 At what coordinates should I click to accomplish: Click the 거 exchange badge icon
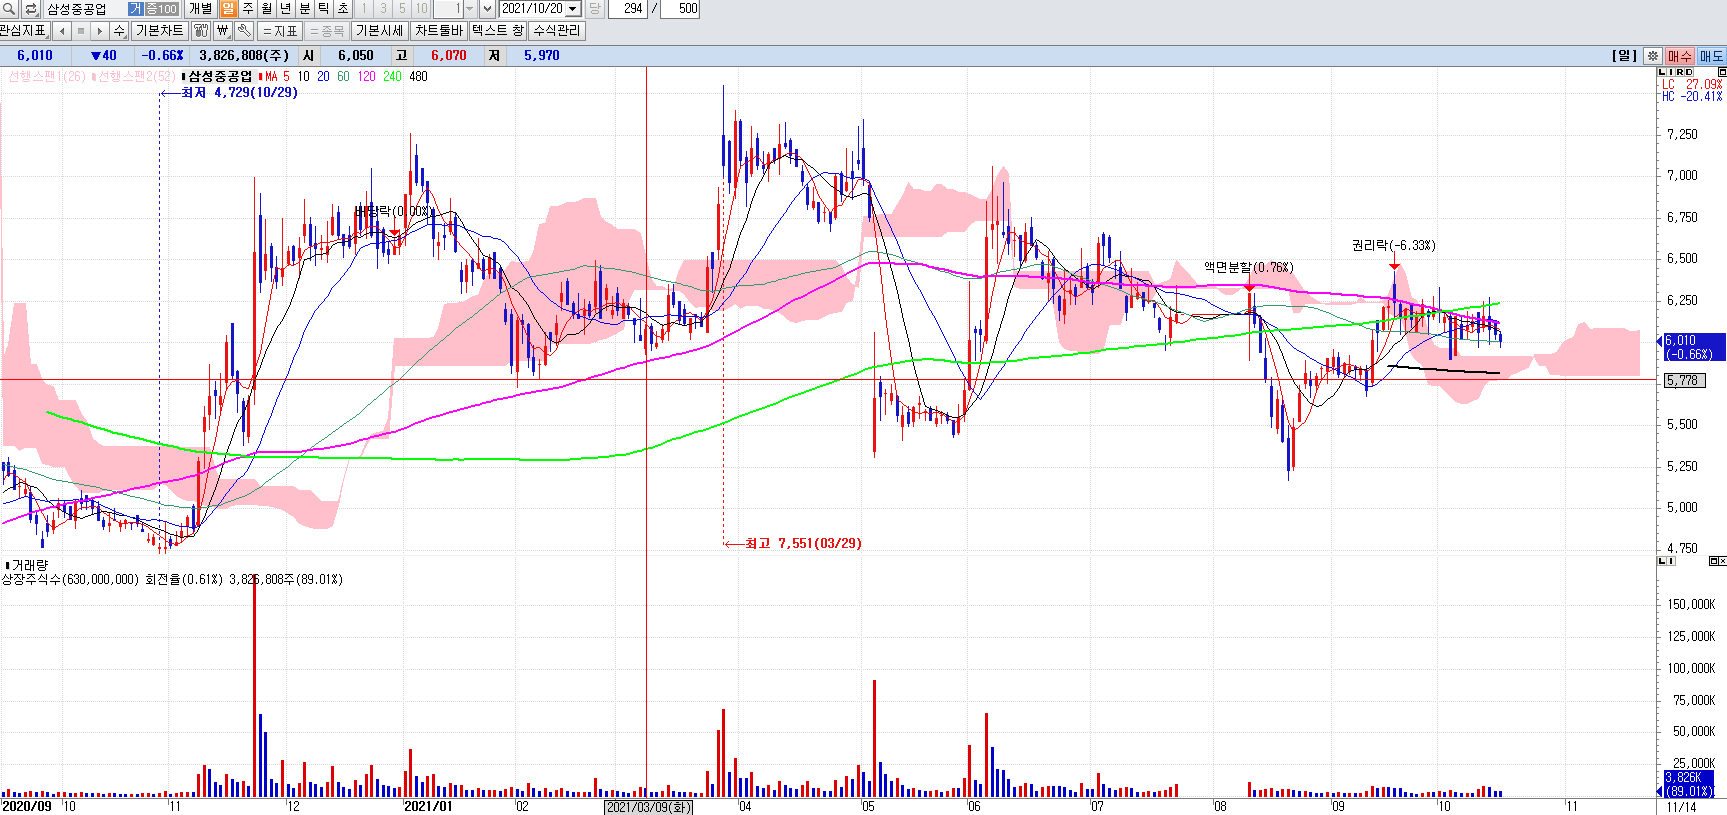pos(136,9)
